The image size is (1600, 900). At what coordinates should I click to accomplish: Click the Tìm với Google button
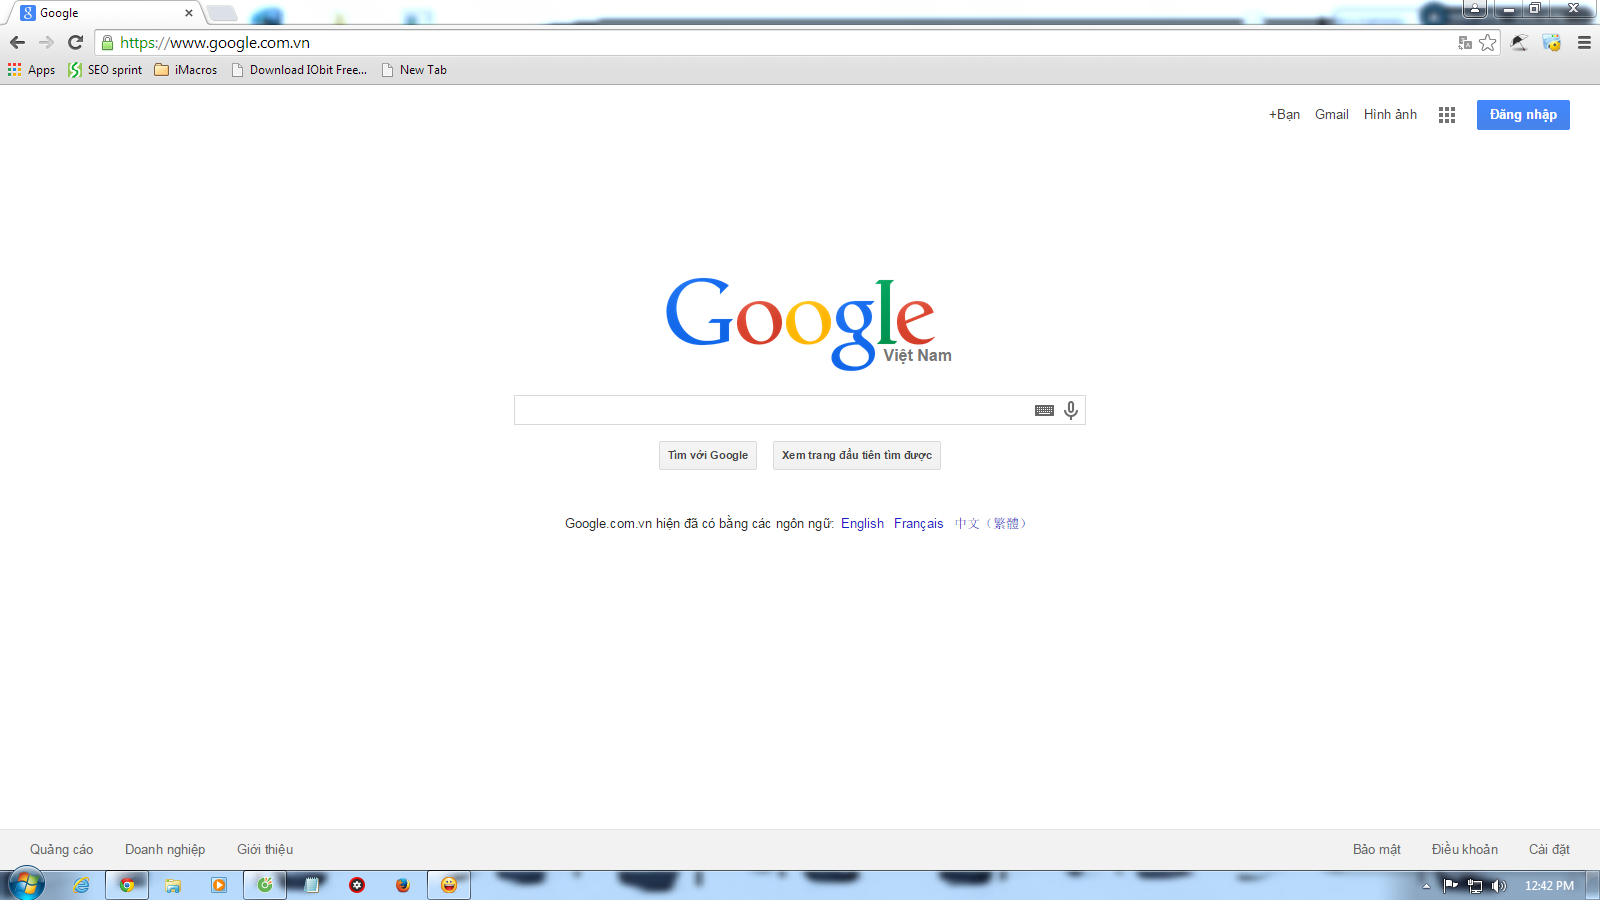(x=708, y=455)
